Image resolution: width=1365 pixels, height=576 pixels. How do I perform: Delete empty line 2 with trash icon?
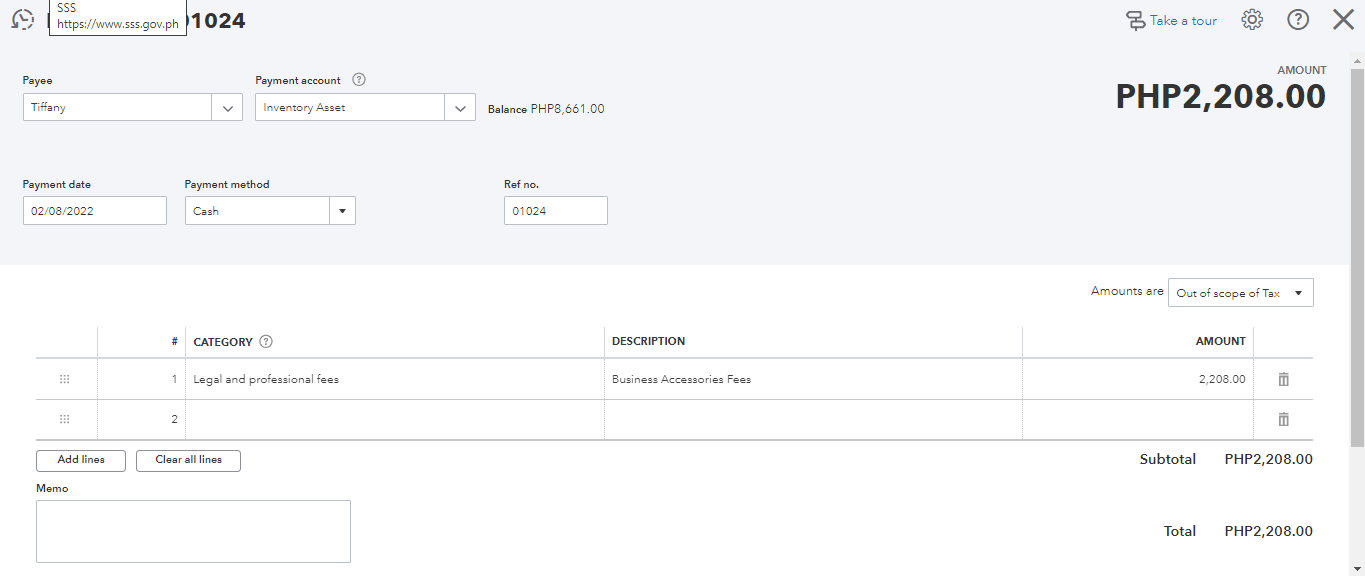[1284, 419]
